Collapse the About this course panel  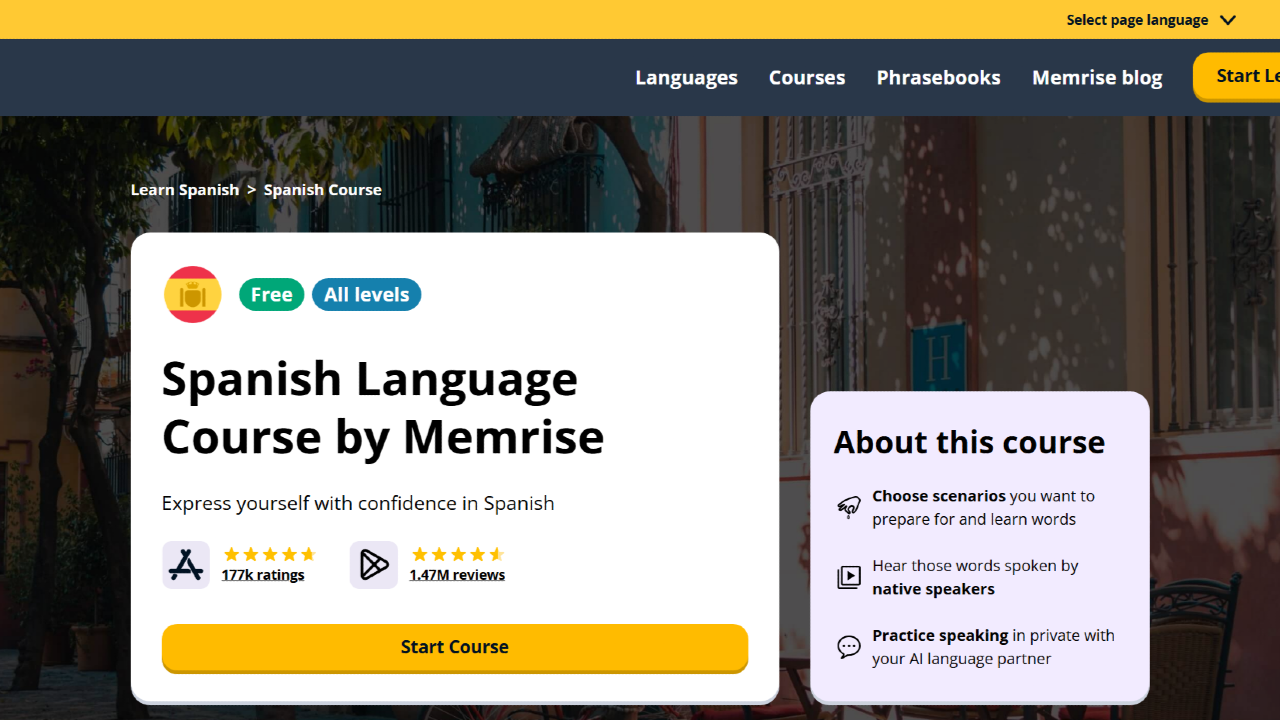point(969,441)
